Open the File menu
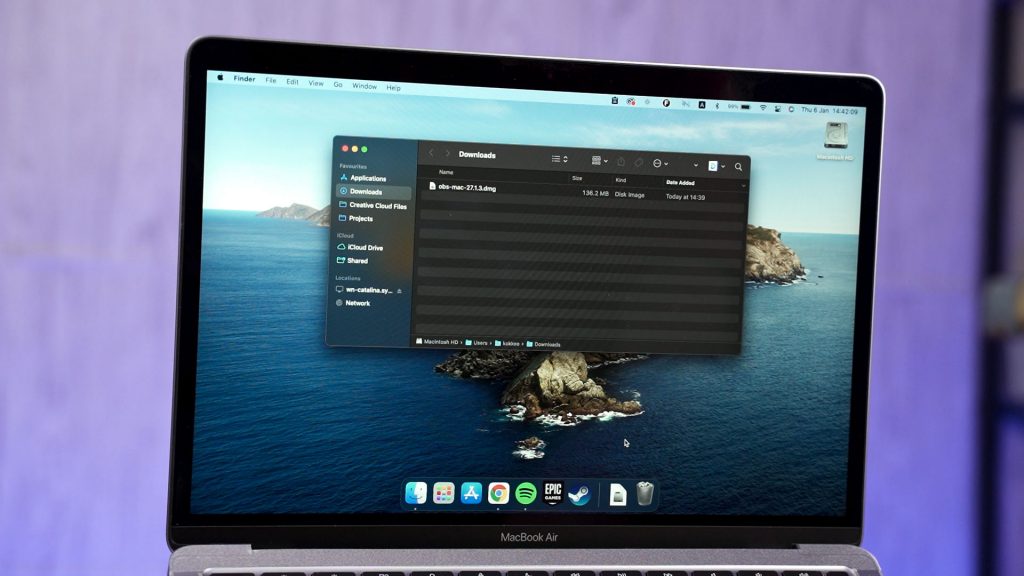This screenshot has height=576, width=1024. click(271, 80)
